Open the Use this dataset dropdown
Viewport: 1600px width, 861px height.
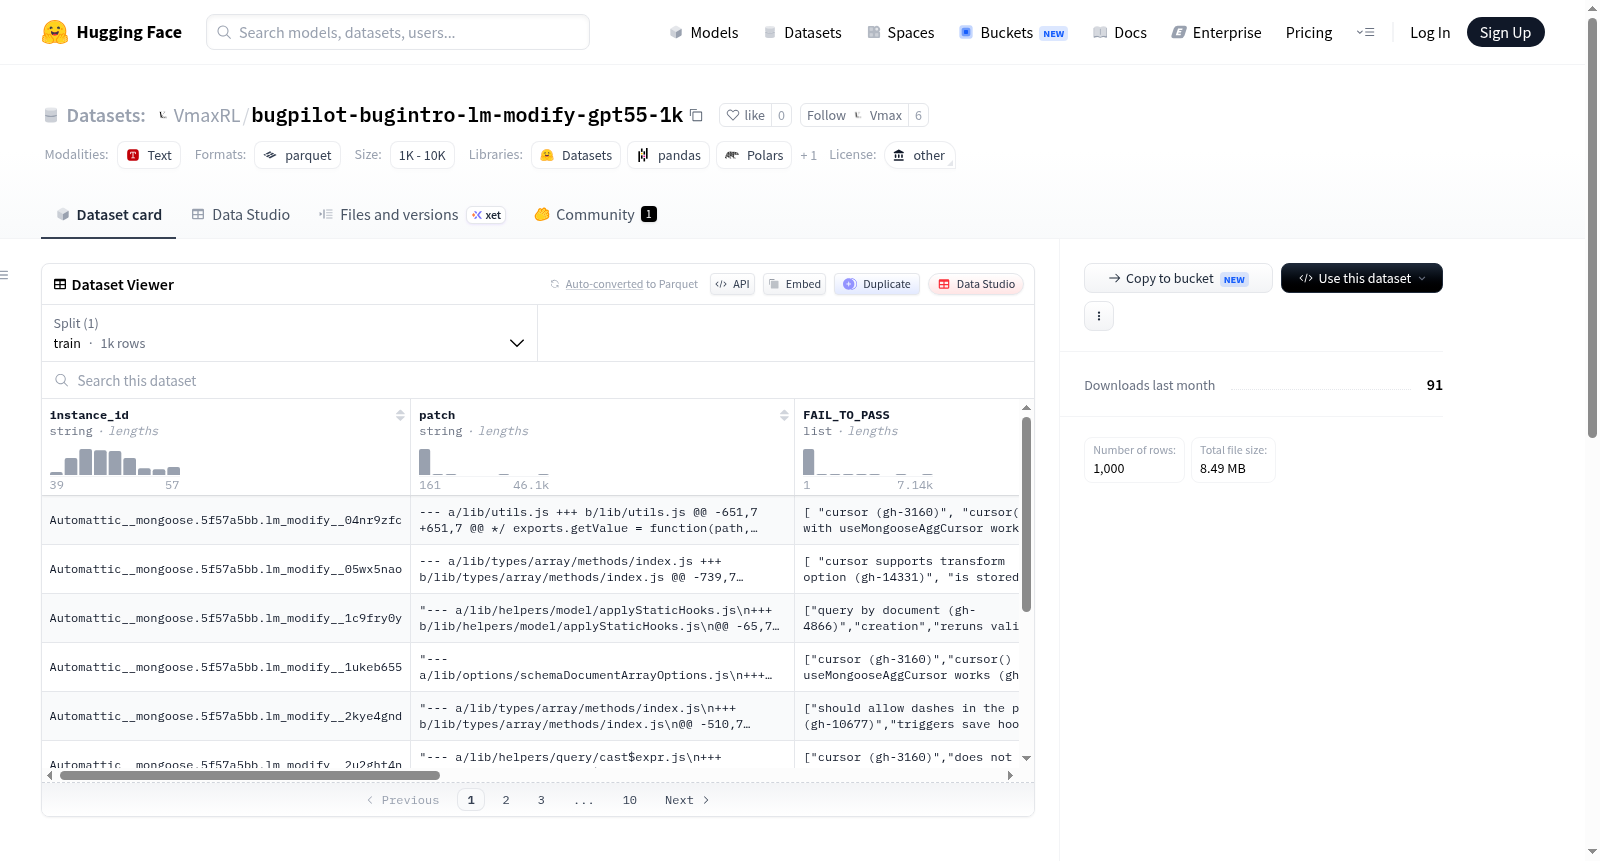point(1362,278)
